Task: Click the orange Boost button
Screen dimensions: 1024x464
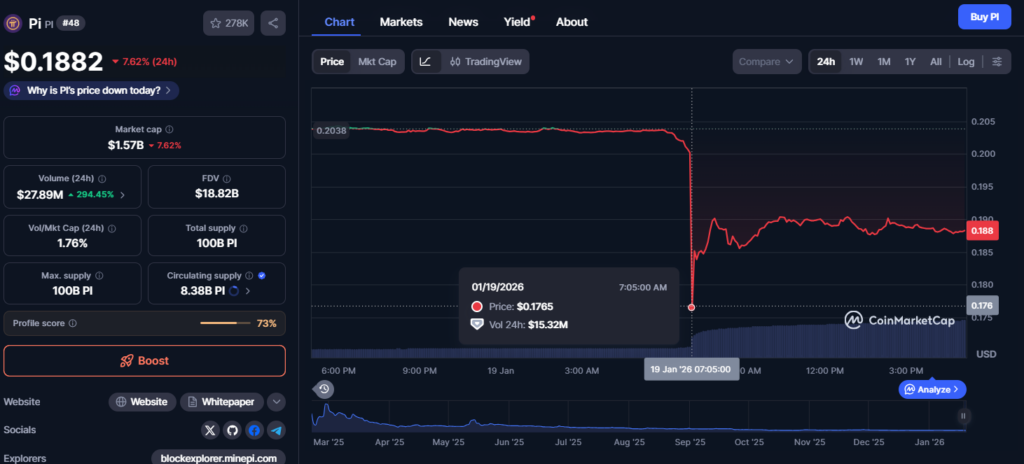Action: click(144, 361)
